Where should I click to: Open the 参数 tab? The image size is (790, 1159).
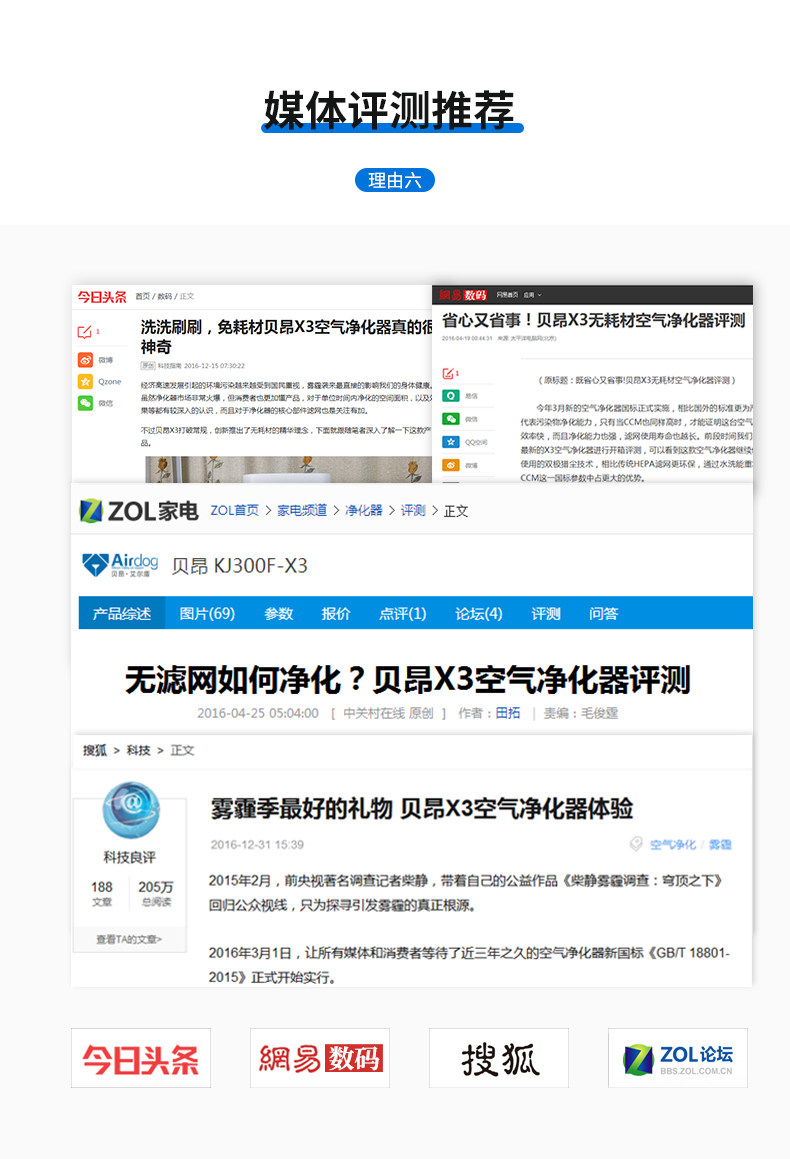coord(279,613)
